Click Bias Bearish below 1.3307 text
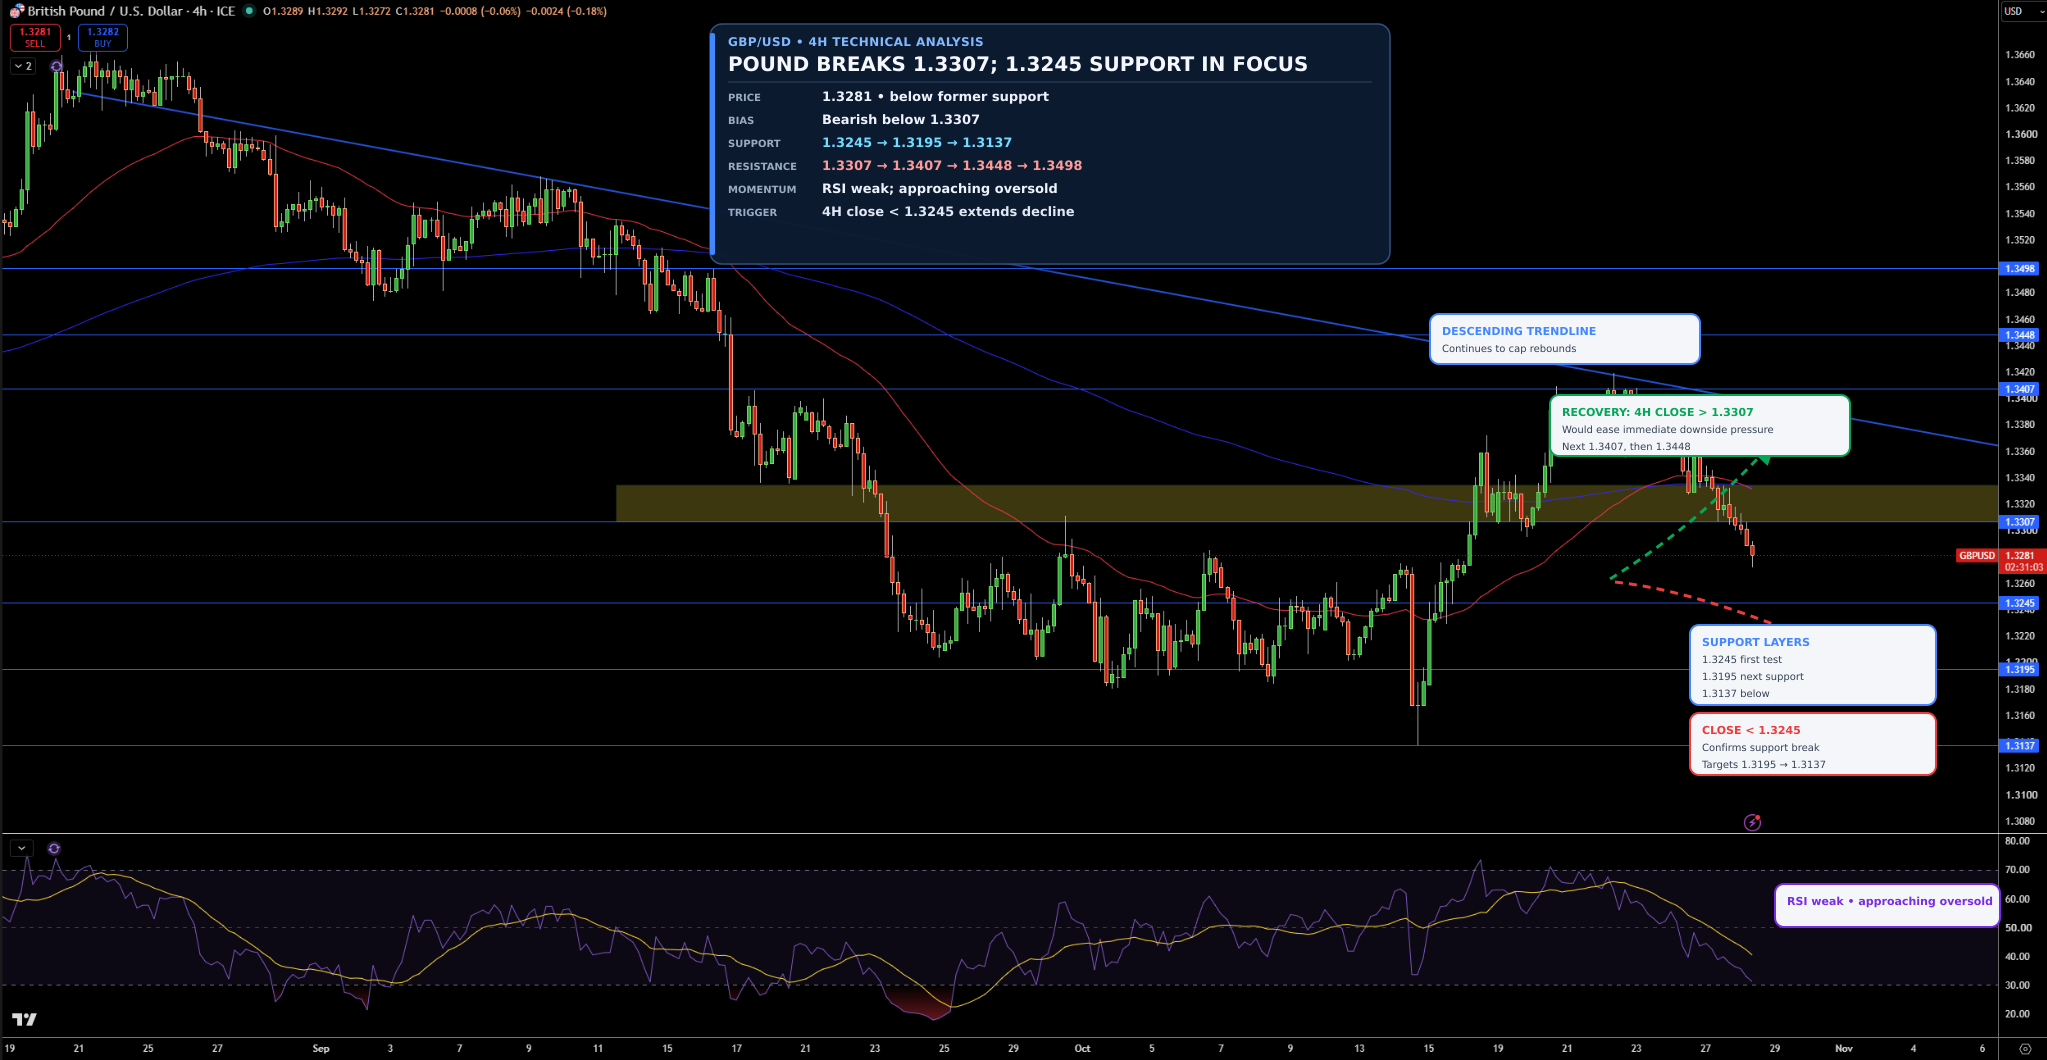Screen dimensions: 2047x1060 [900, 120]
